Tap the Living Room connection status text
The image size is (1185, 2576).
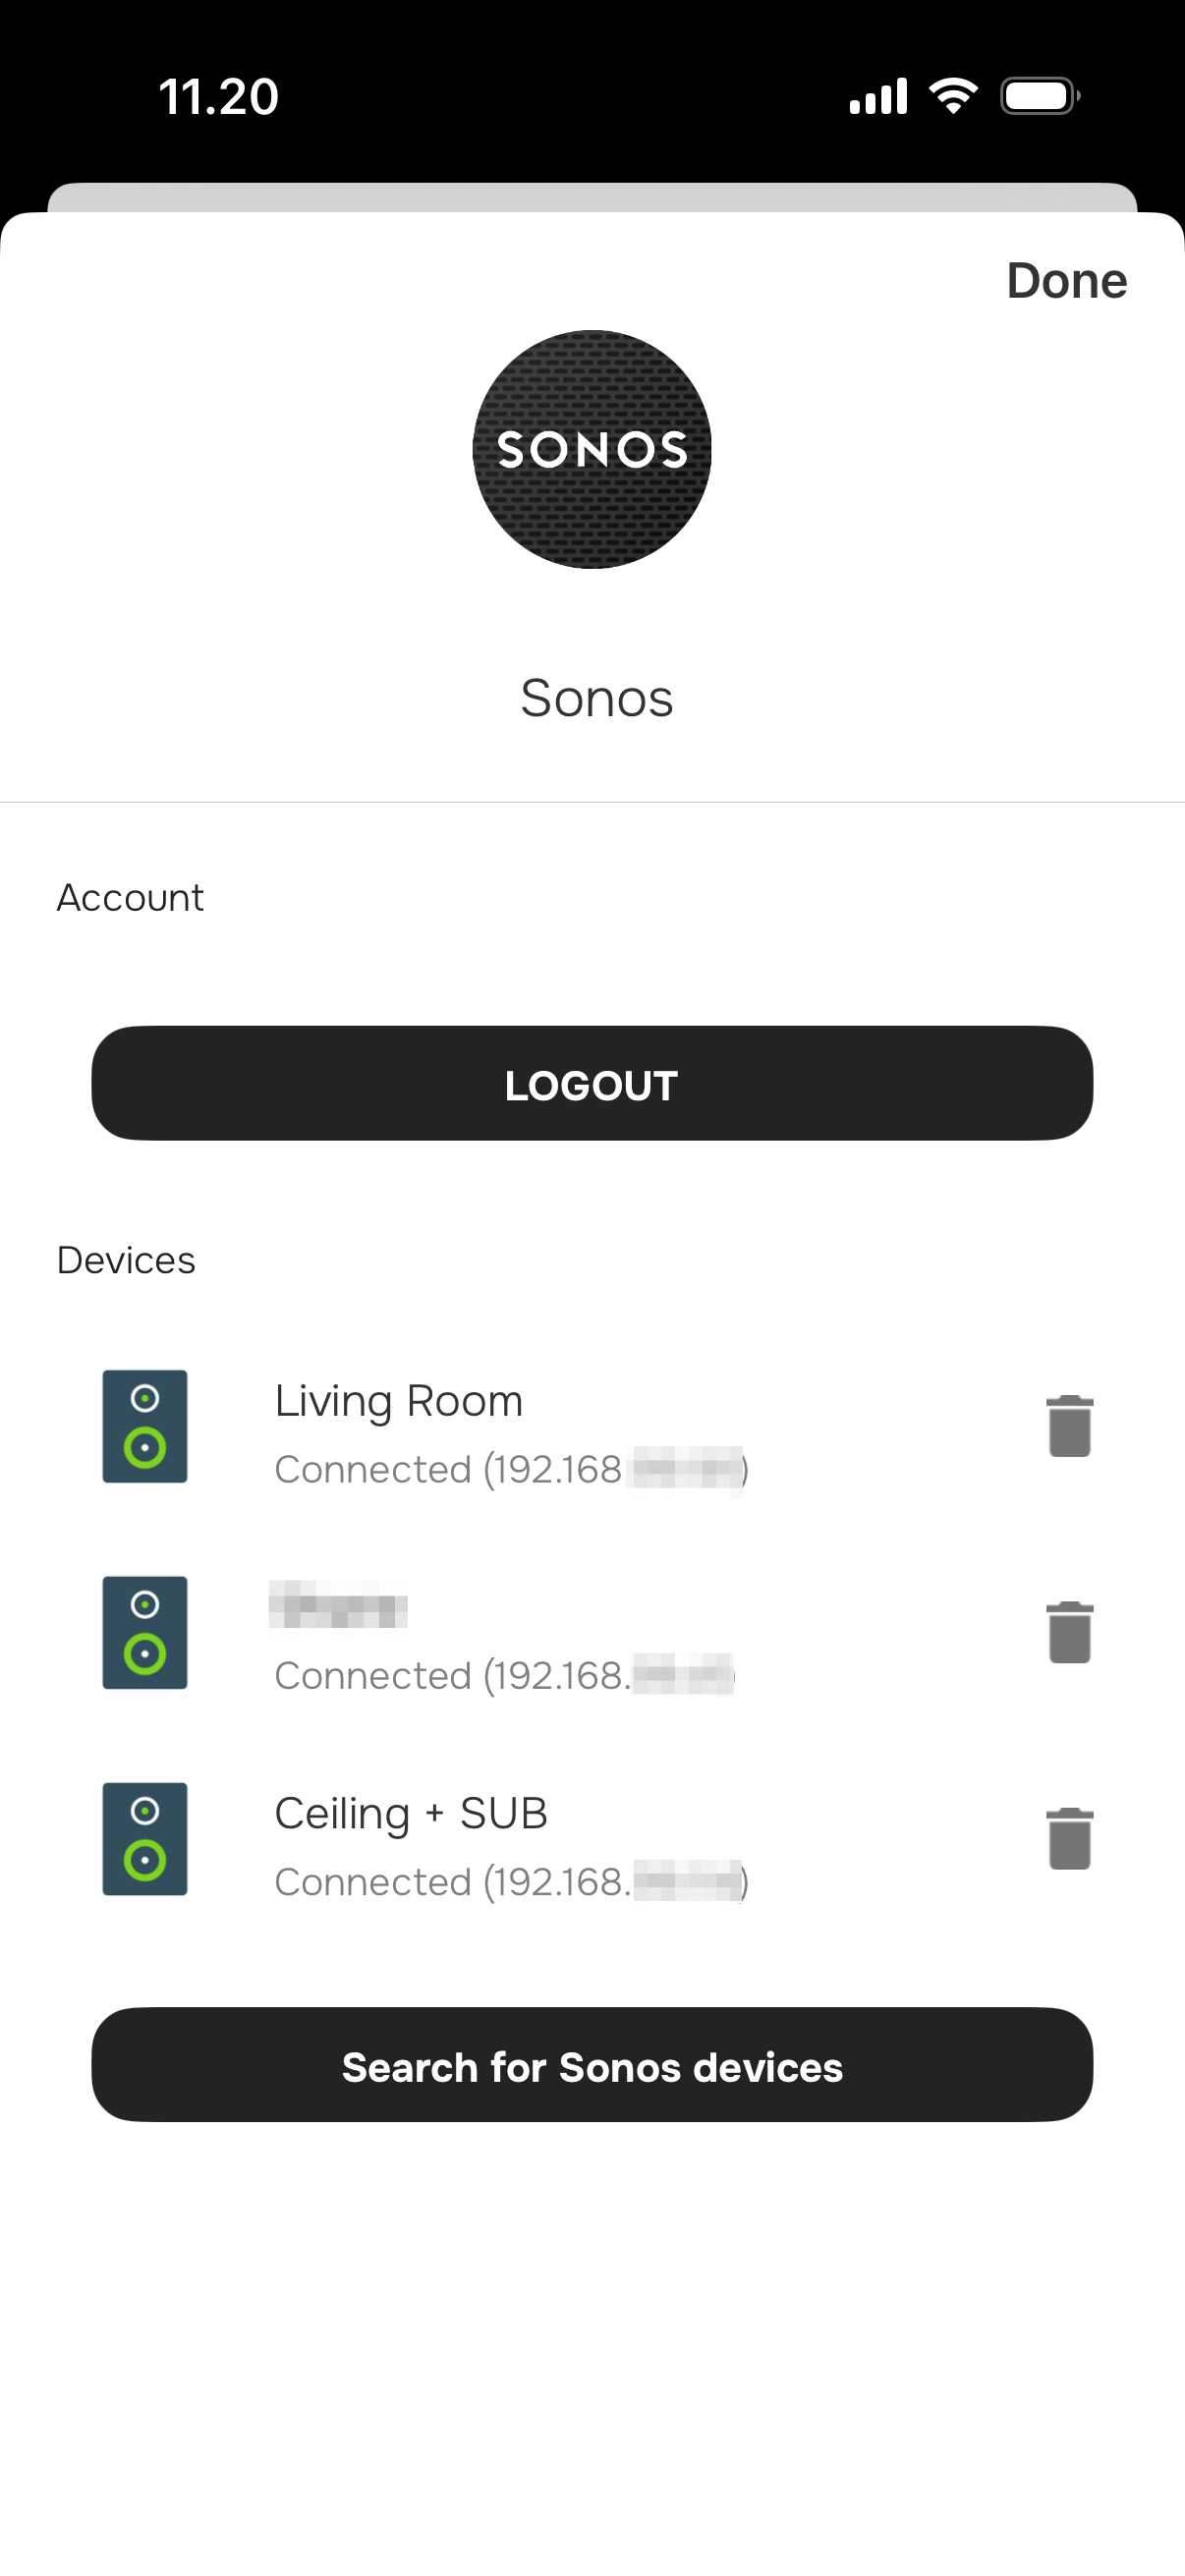click(510, 1469)
